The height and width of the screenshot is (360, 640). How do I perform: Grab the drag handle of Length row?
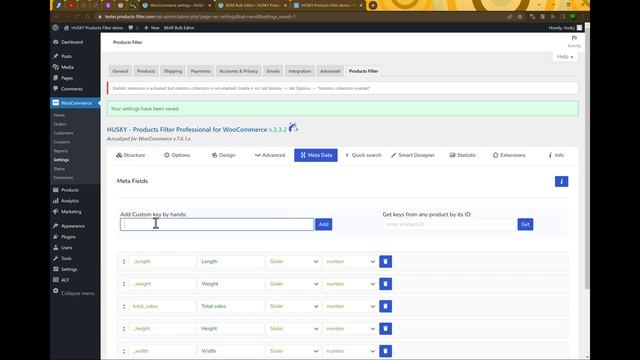point(124,261)
